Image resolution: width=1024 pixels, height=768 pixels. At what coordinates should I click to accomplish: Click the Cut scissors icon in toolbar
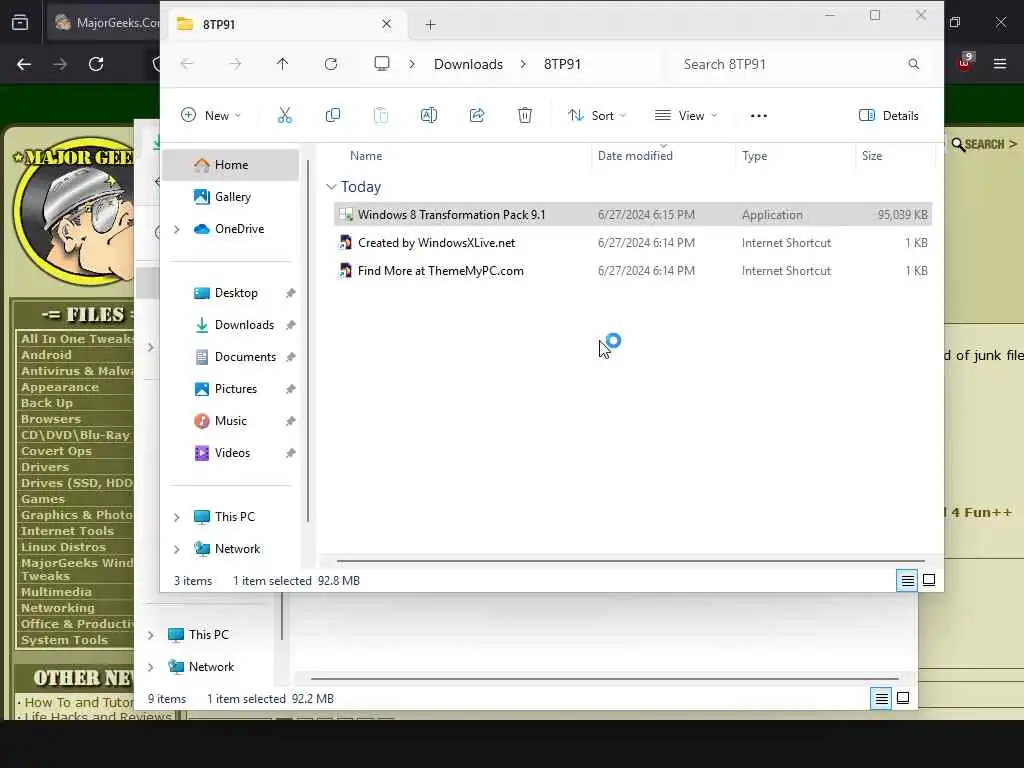285,116
